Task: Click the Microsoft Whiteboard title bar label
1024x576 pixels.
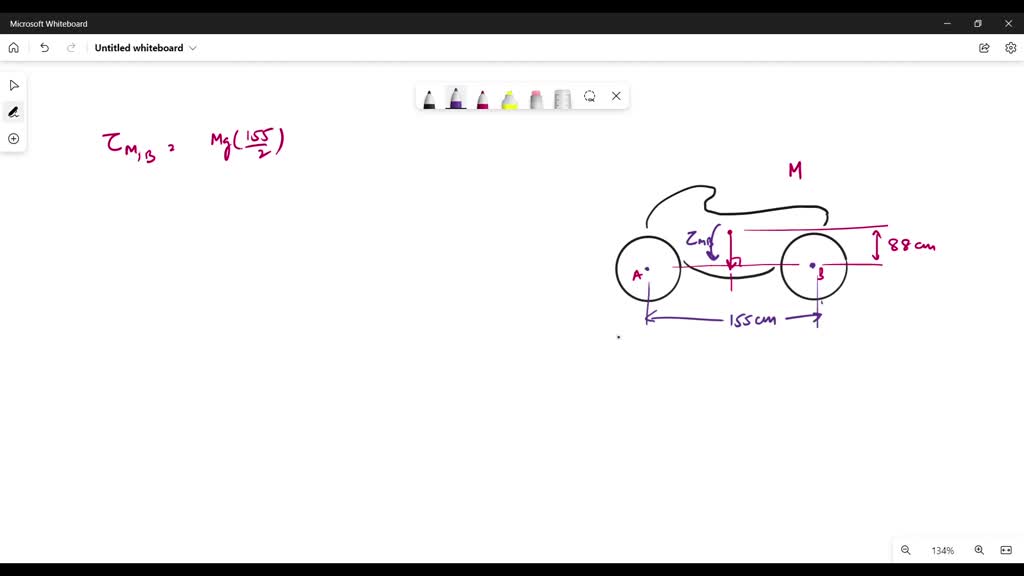Action: [x=48, y=23]
